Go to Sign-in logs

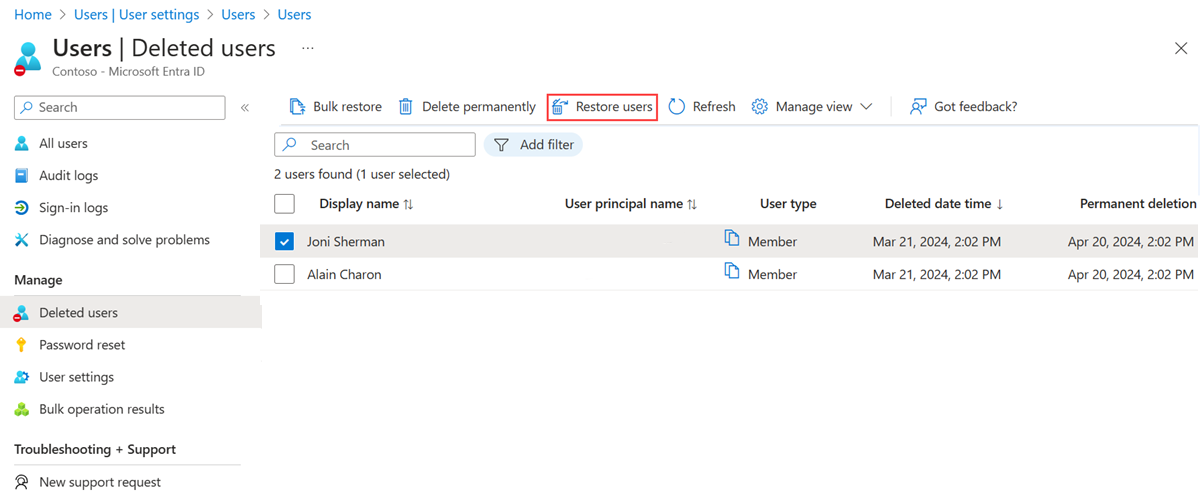(73, 208)
